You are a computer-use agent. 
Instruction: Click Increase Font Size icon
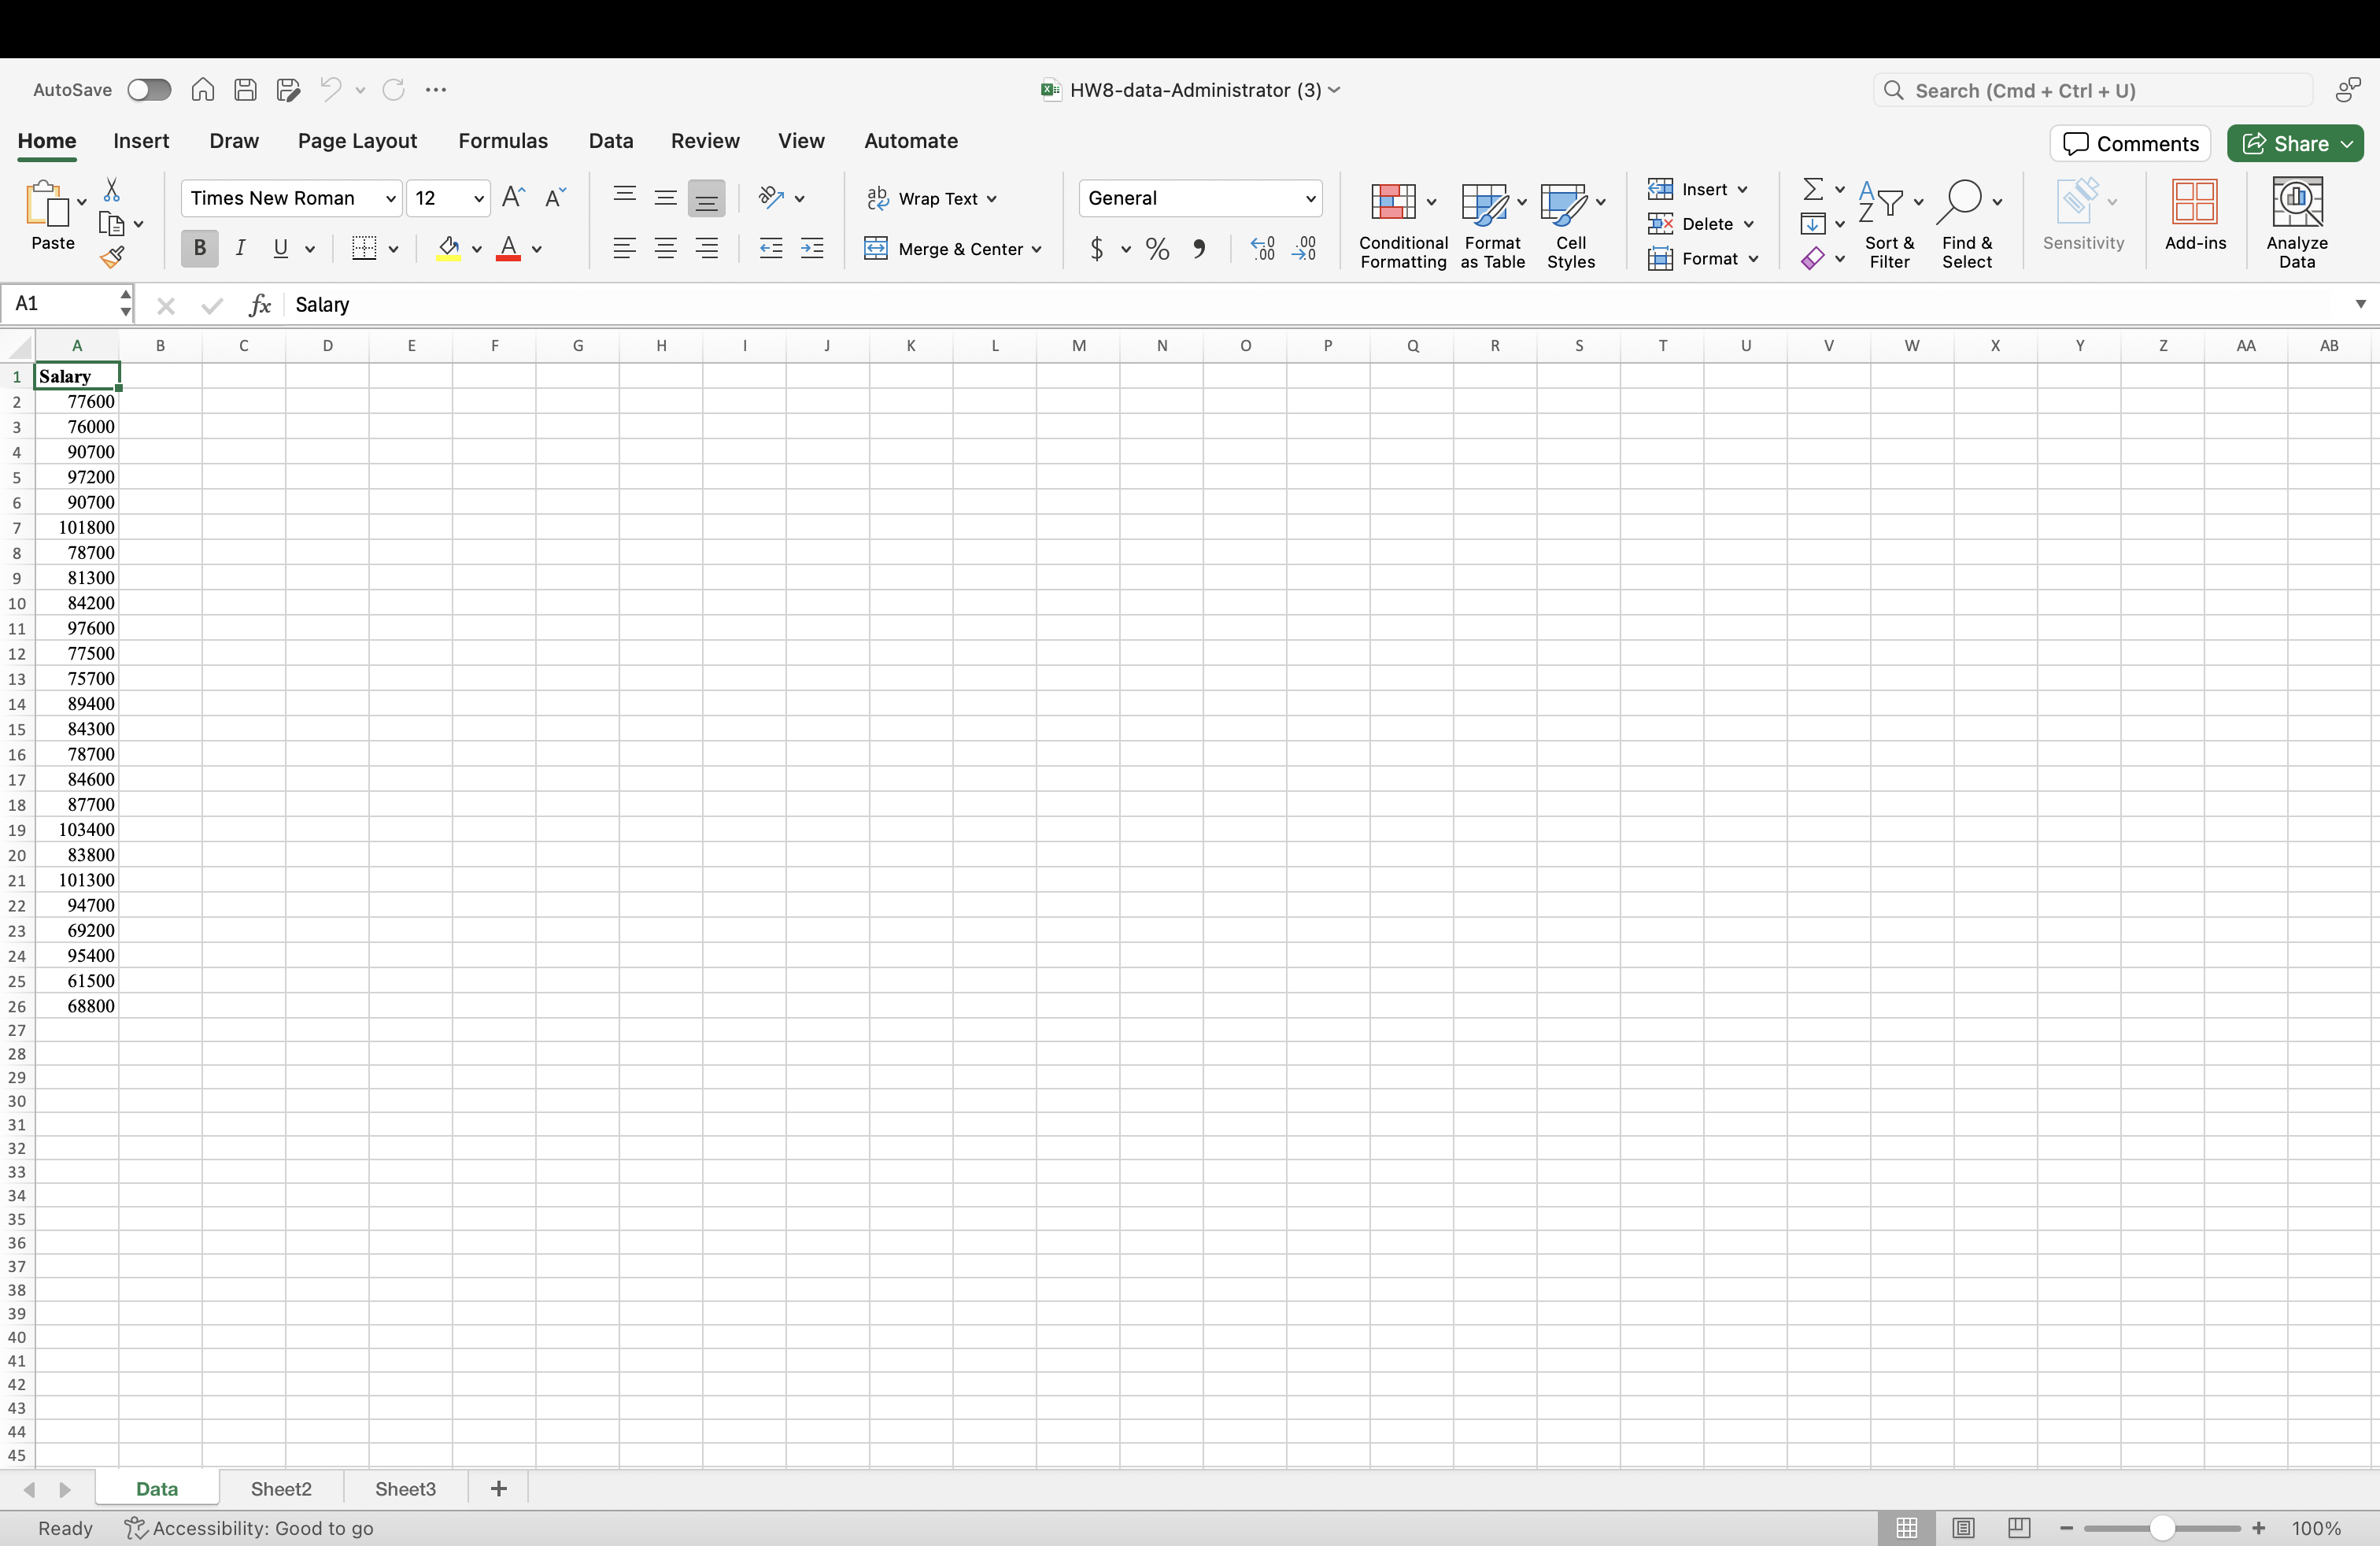(x=513, y=198)
